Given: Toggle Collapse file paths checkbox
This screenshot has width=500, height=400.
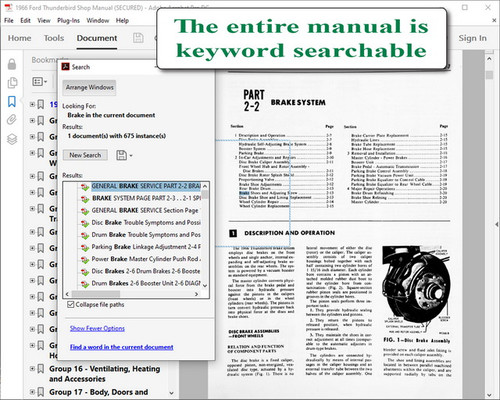Looking at the screenshot, I should [x=70, y=304].
